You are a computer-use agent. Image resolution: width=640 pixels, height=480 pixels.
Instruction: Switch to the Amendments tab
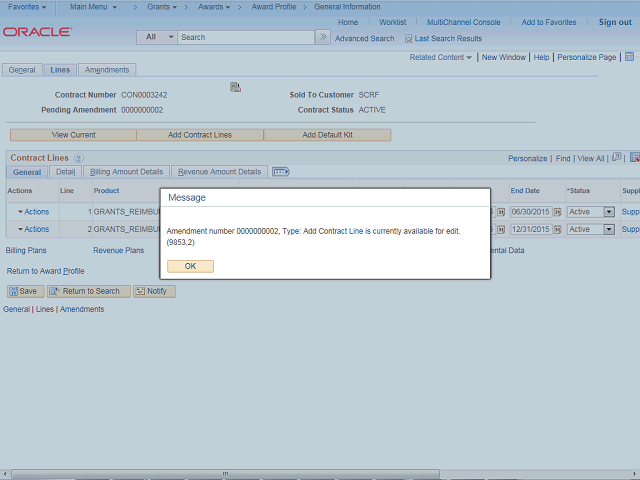107,70
